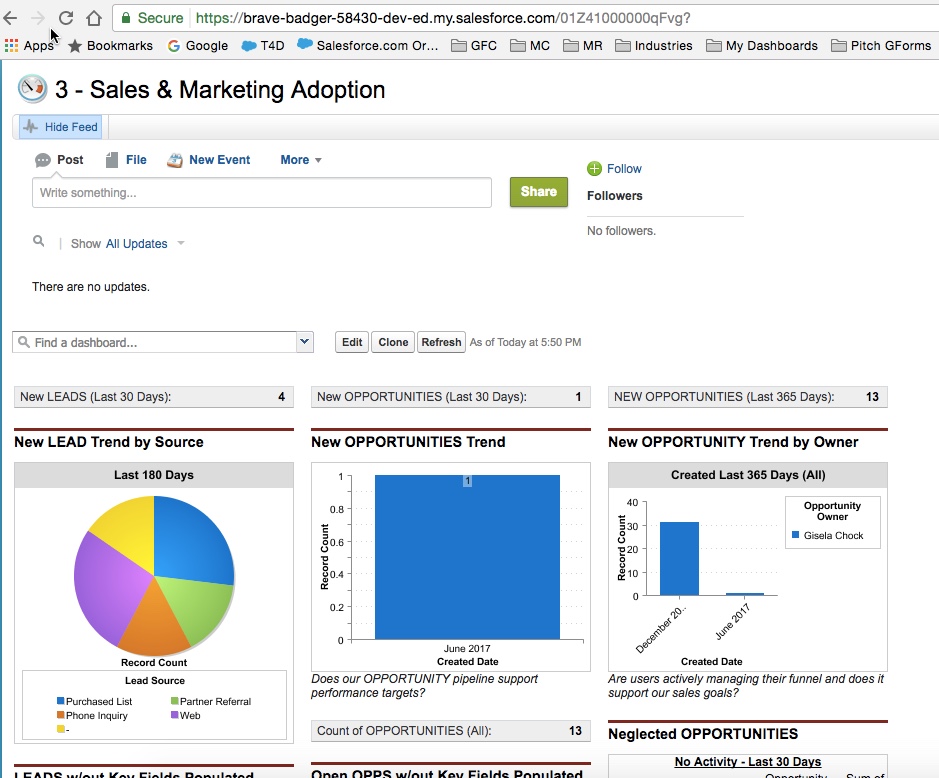This screenshot has width=939, height=778.
Task: Click the browser back arrow
Action: pos(11,18)
